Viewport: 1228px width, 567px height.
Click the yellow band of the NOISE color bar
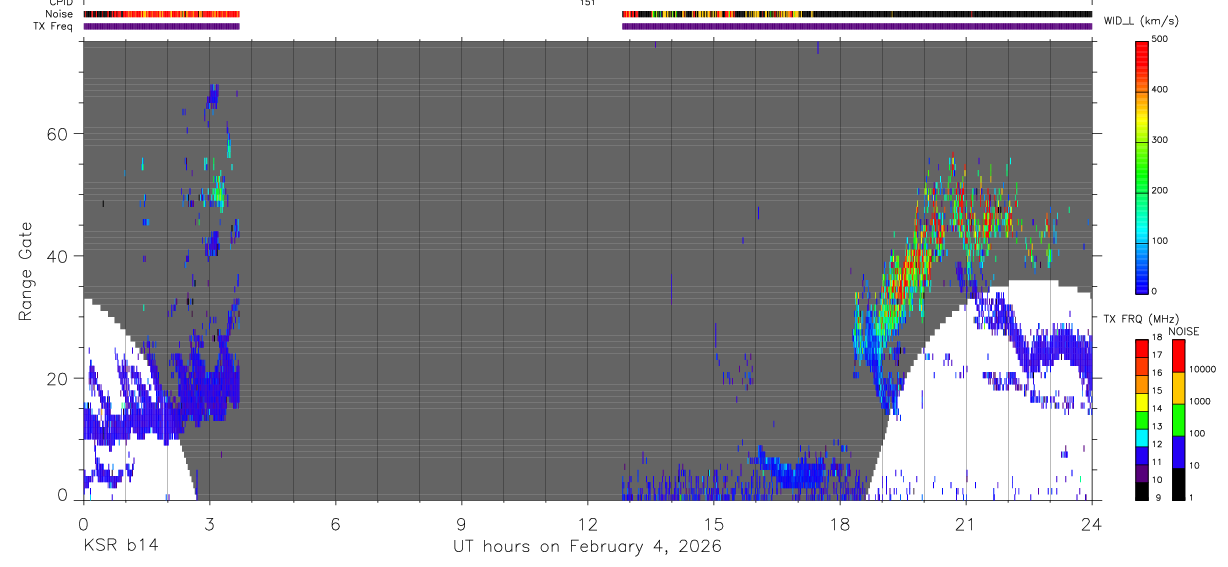click(x=1179, y=388)
